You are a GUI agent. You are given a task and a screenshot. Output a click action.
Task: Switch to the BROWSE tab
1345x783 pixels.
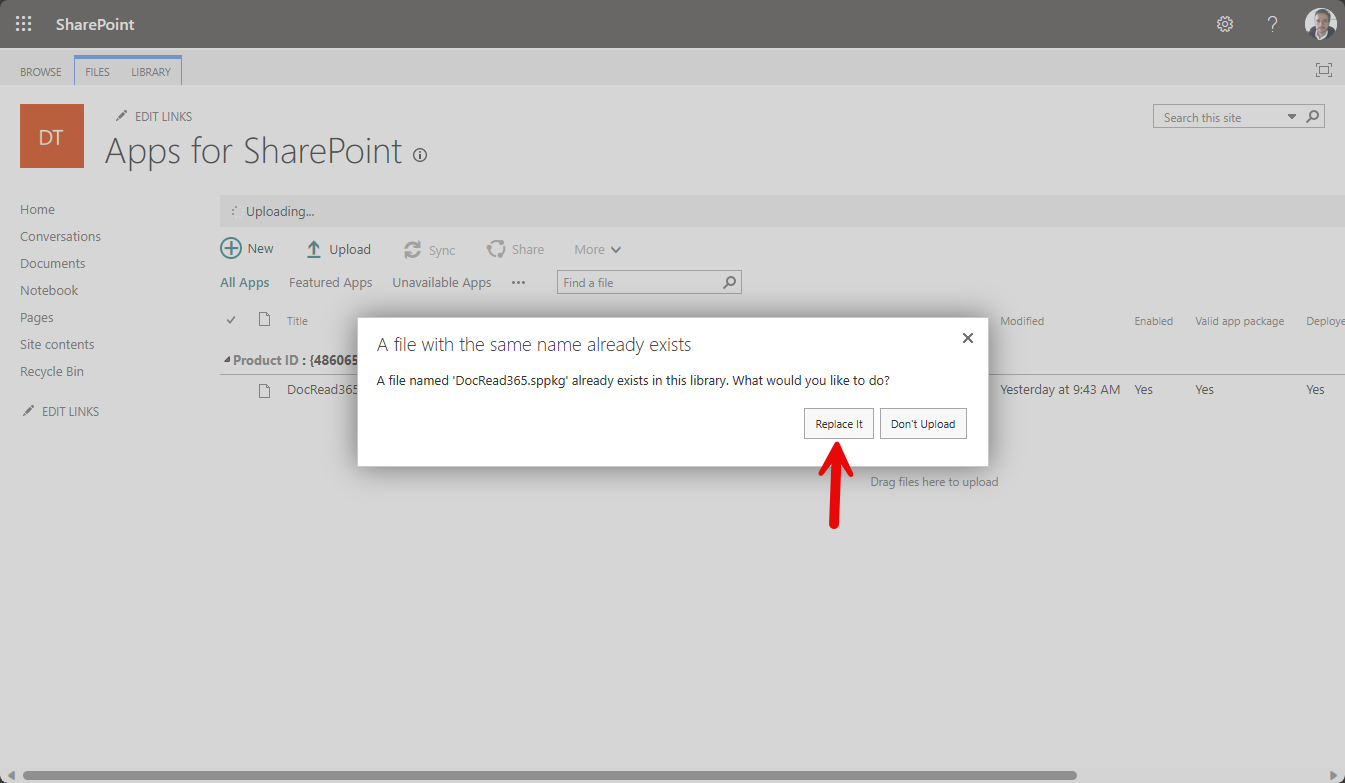[x=41, y=72]
